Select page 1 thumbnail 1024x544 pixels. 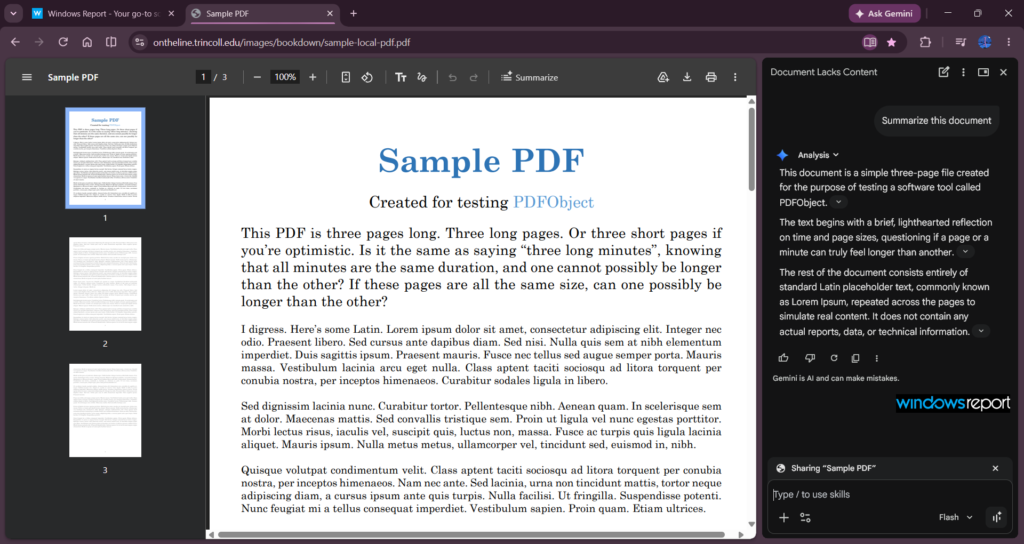click(105, 158)
